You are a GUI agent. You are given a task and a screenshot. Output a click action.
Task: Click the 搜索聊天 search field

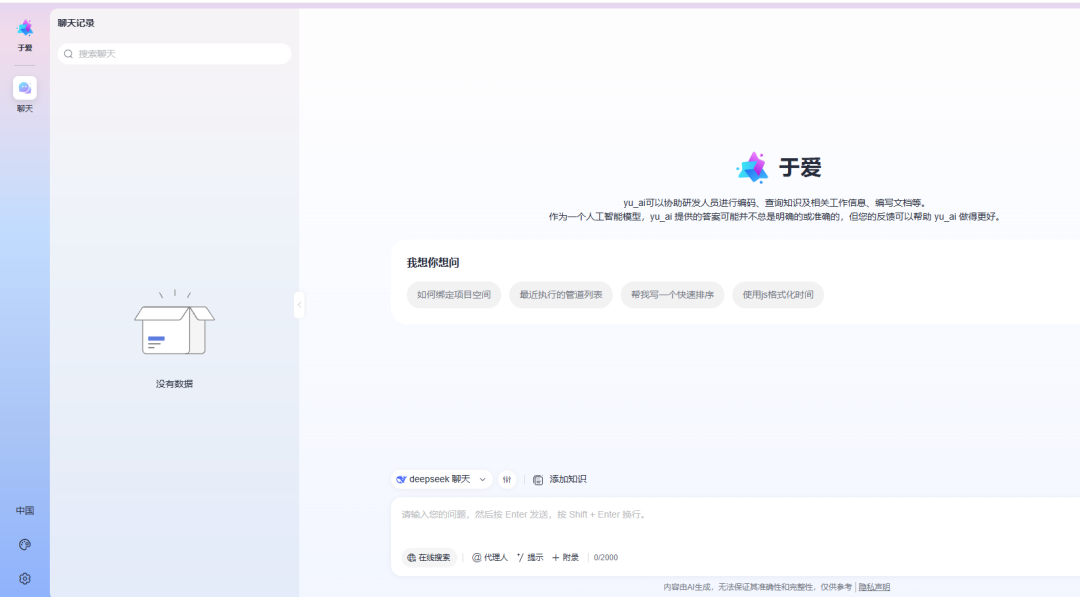pos(174,54)
